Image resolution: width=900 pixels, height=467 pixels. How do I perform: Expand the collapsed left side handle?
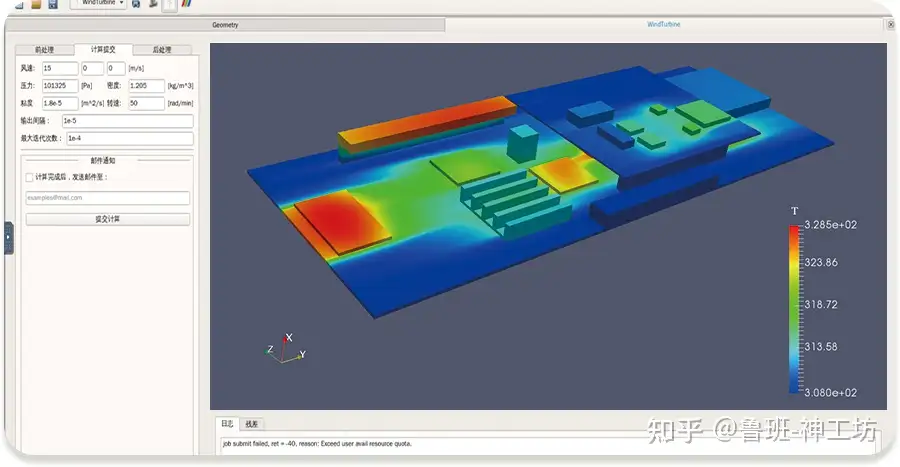coord(9,238)
